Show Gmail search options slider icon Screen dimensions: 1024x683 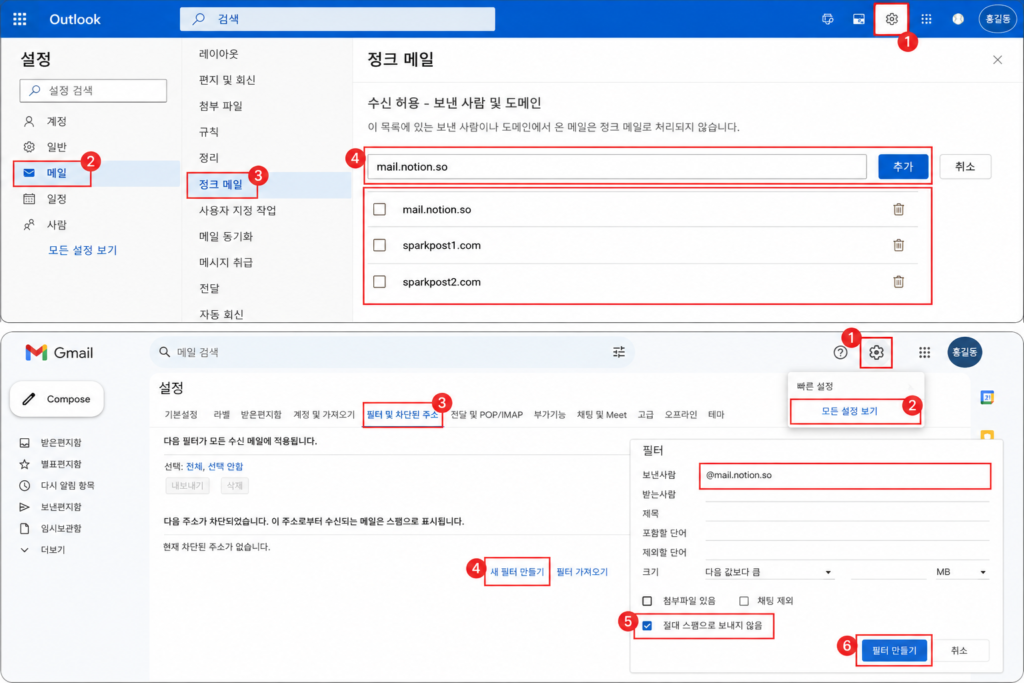click(618, 352)
